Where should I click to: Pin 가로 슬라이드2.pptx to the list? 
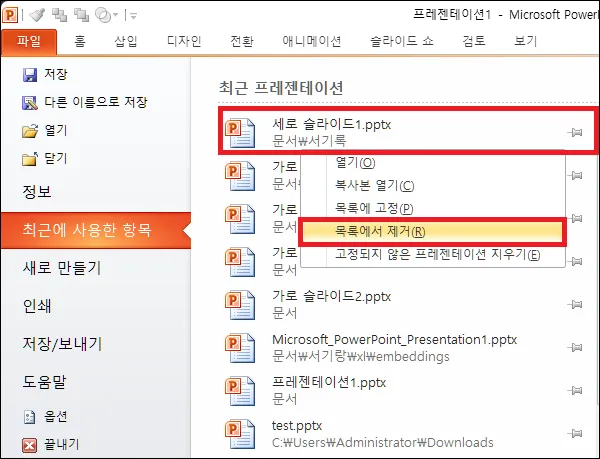tap(575, 304)
